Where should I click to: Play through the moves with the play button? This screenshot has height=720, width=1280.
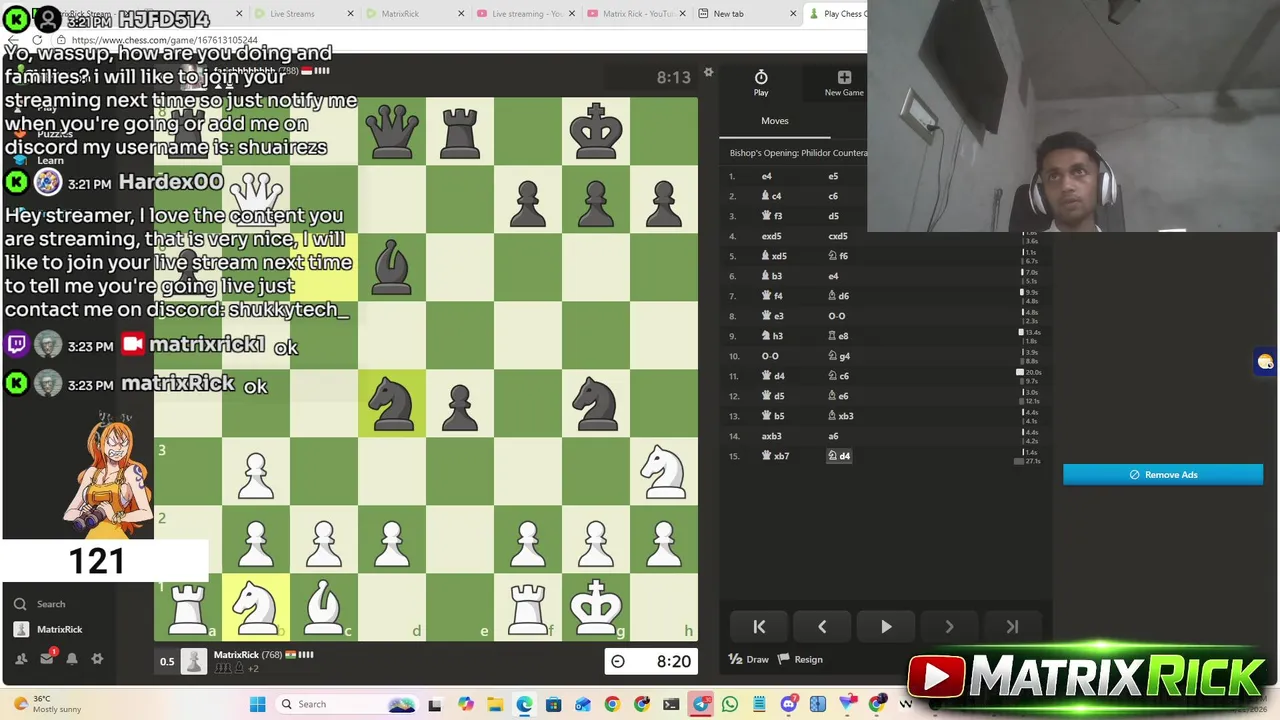(x=886, y=627)
